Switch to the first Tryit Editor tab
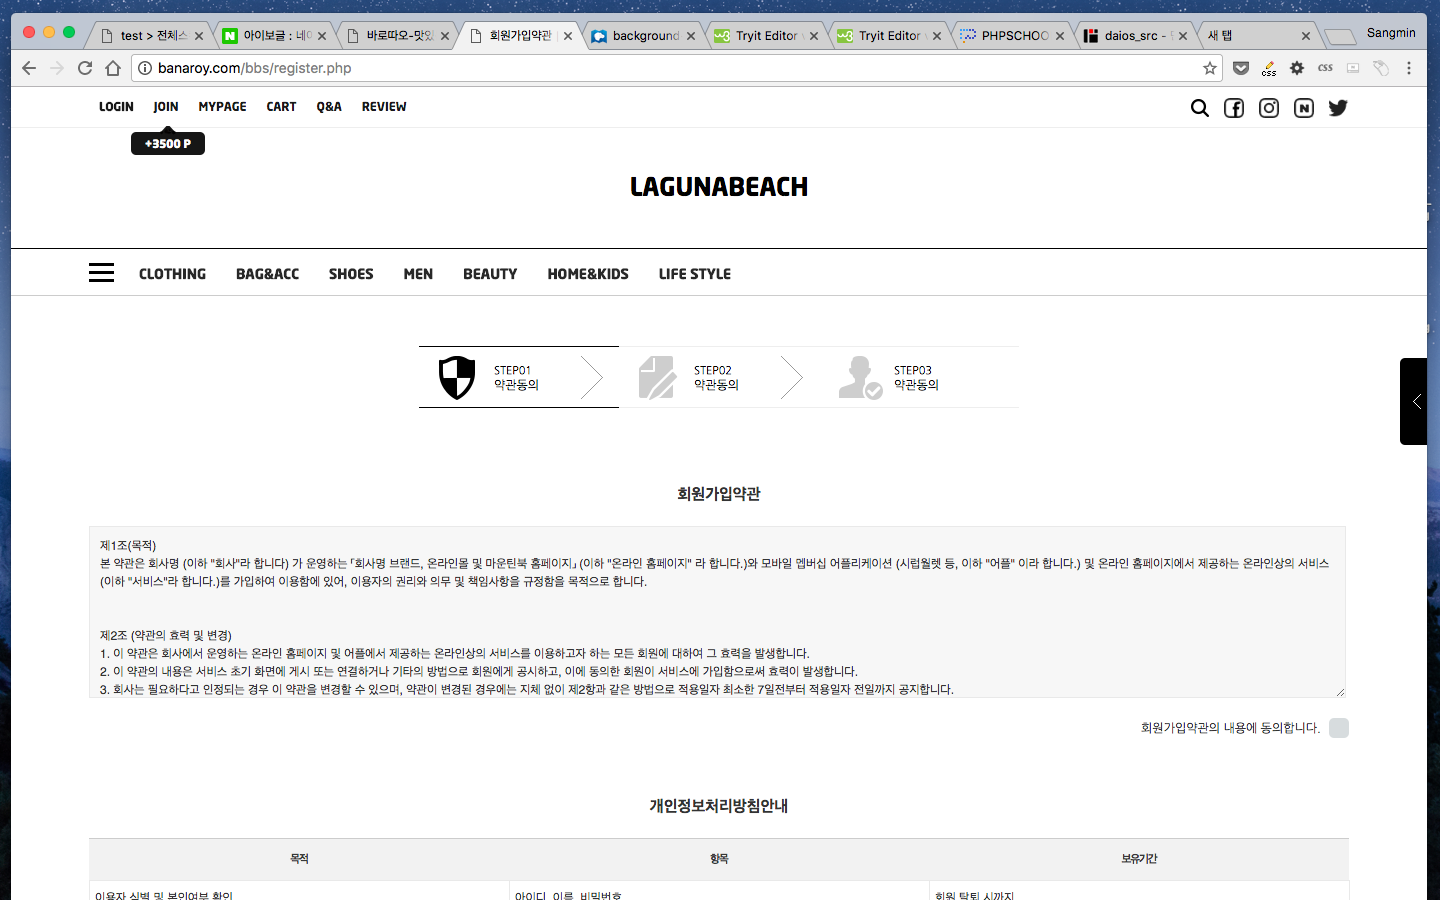This screenshot has width=1440, height=900. [765, 36]
